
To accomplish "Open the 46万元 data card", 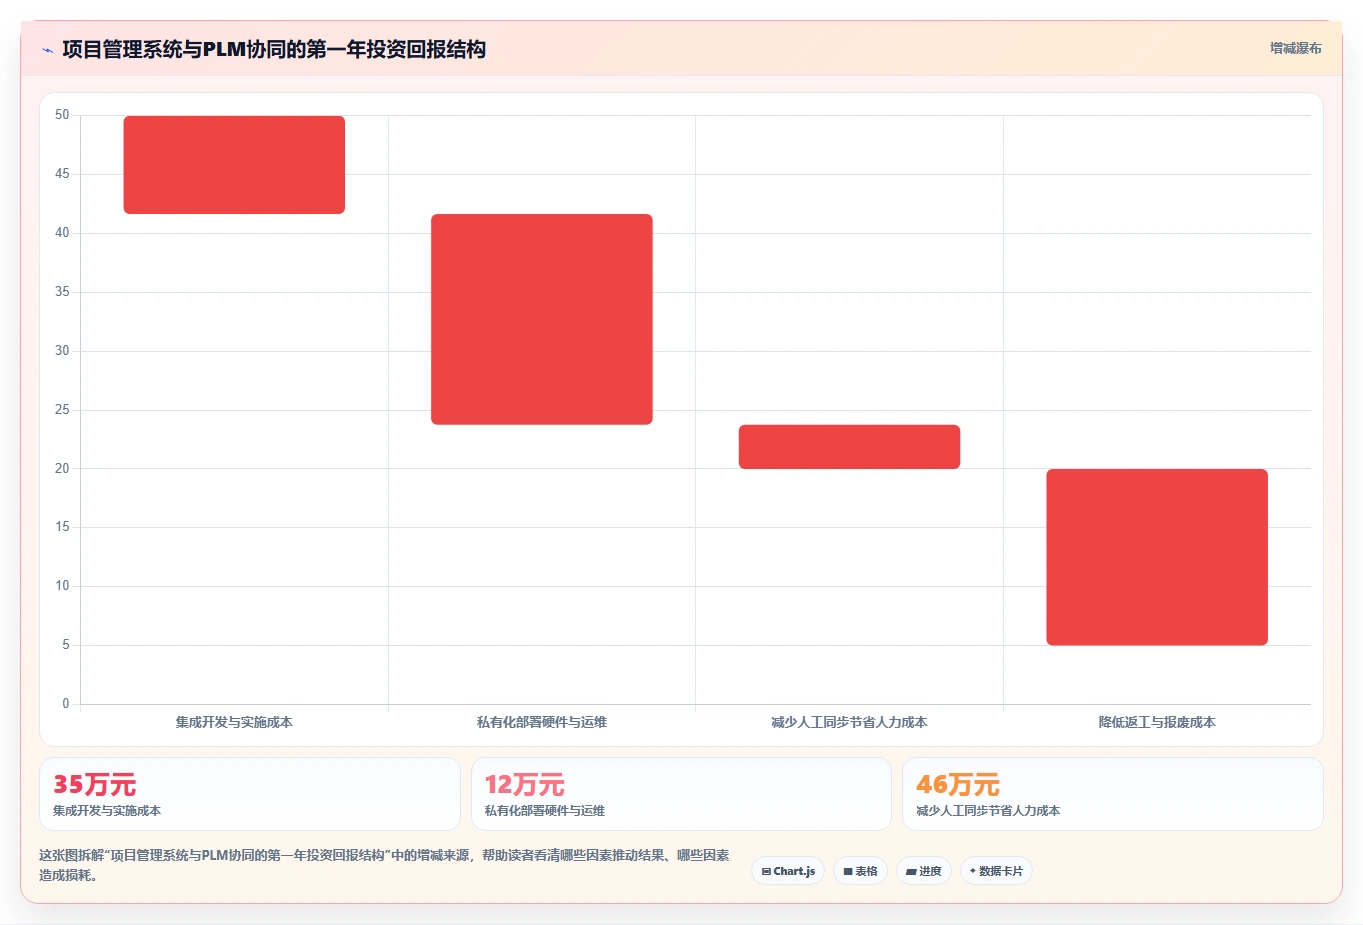I will (x=1113, y=794).
